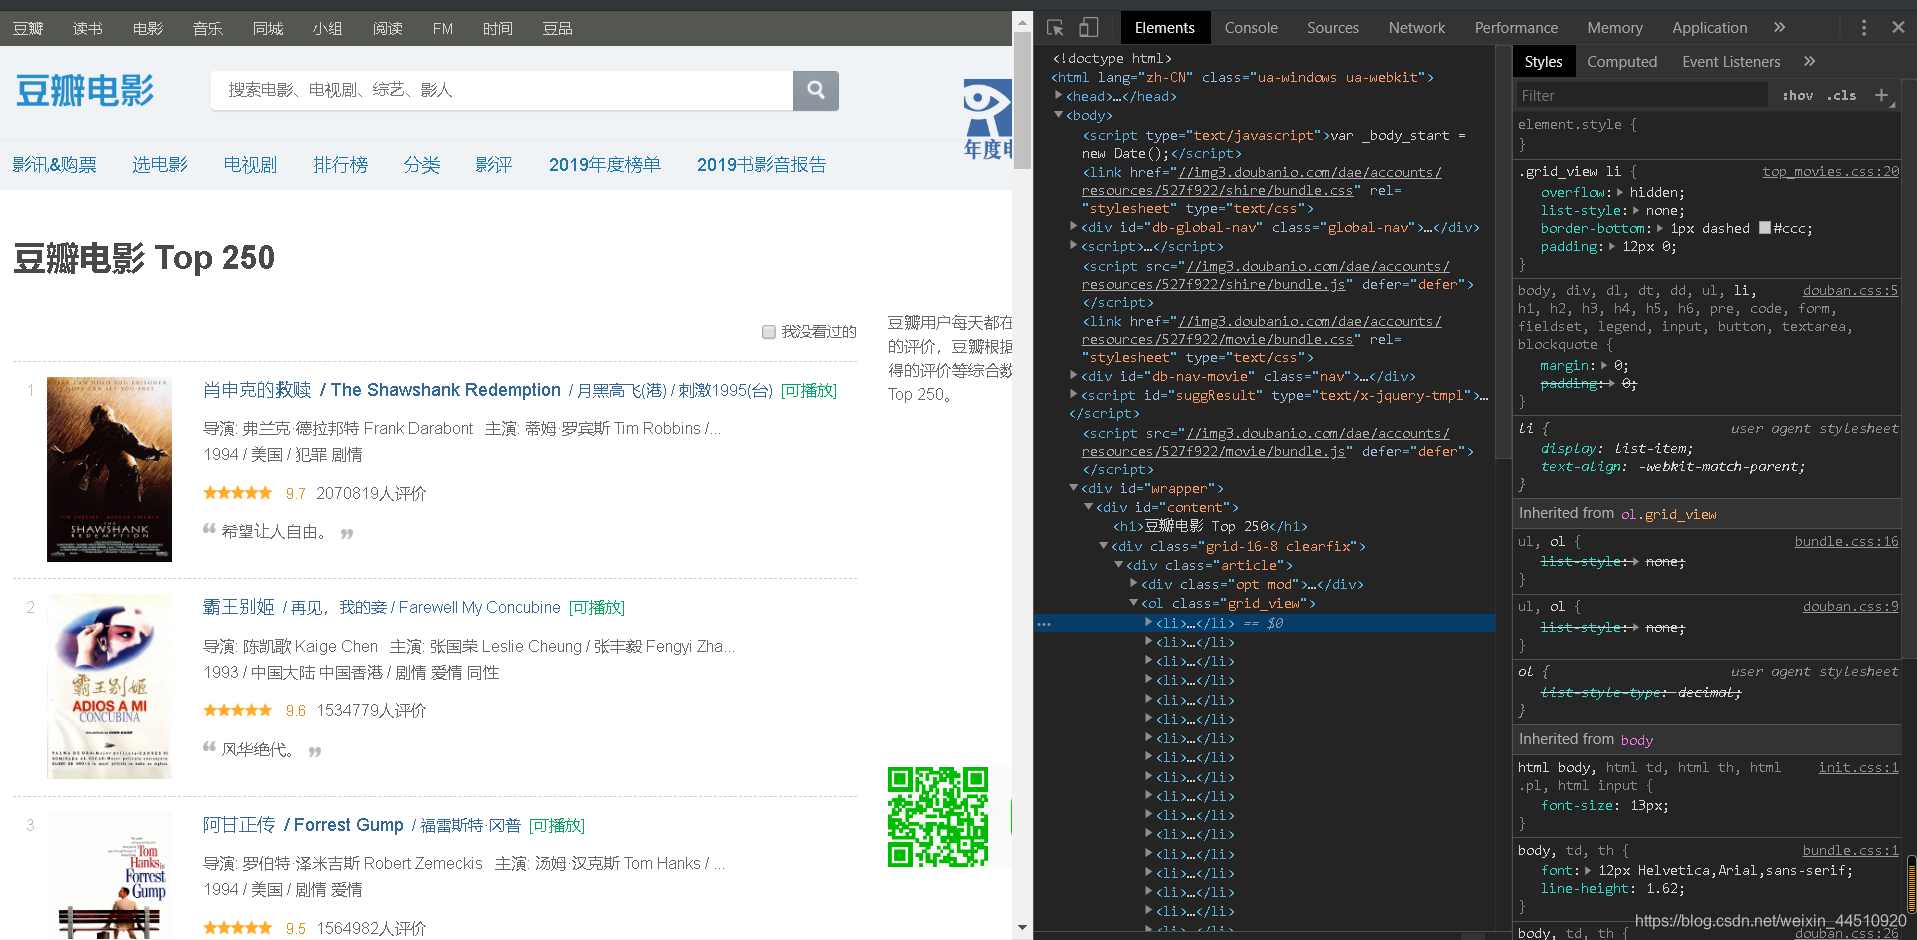1917x940 pixels.
Task: Add new style rule plus icon
Action: 1881,96
